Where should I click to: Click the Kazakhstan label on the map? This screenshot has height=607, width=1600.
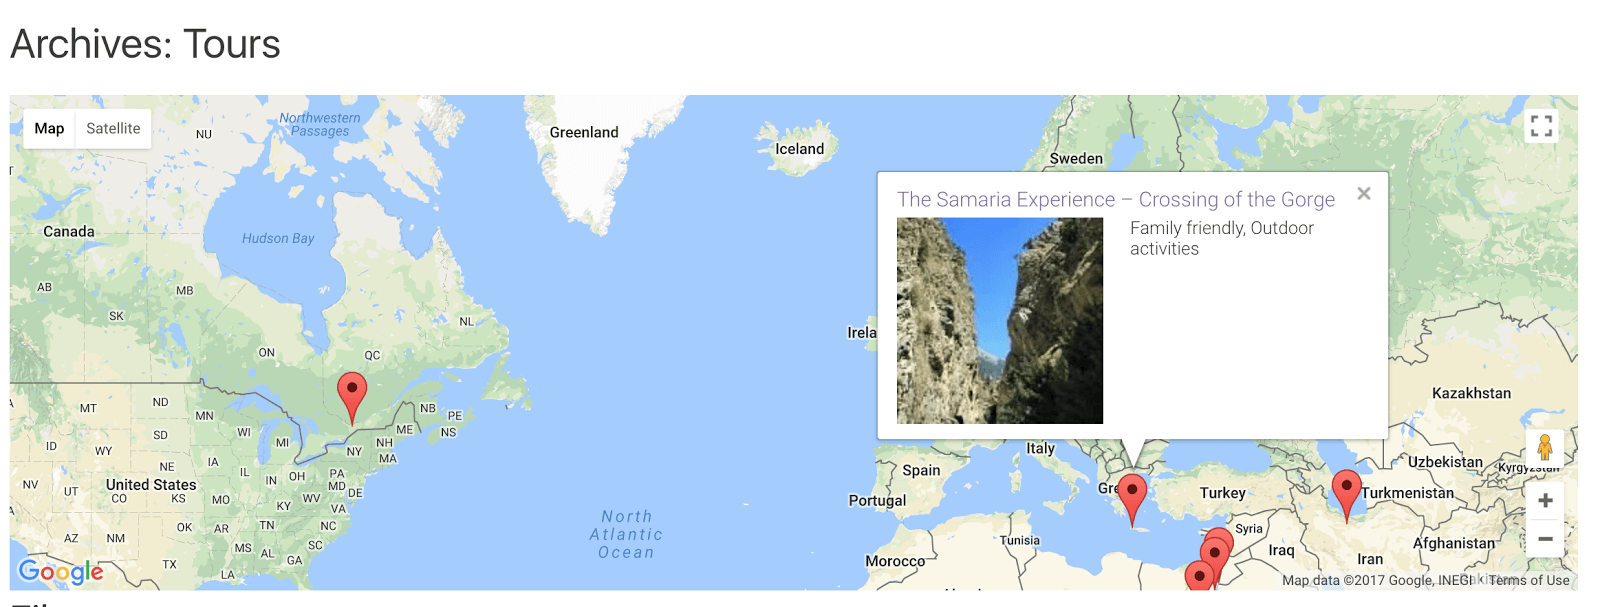click(x=1471, y=393)
